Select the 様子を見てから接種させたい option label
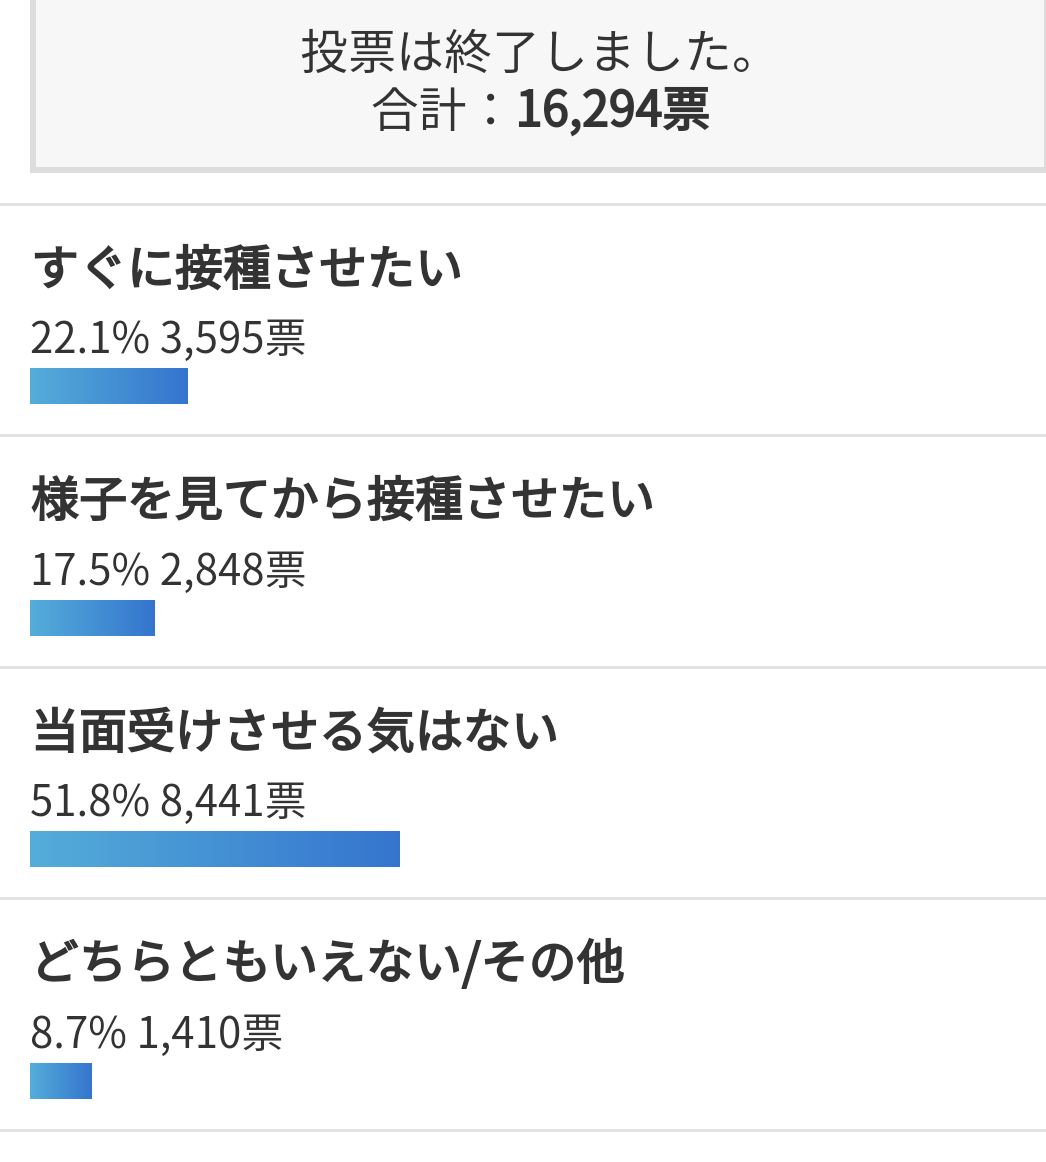Viewport: 1046px width, 1162px height. 342,499
